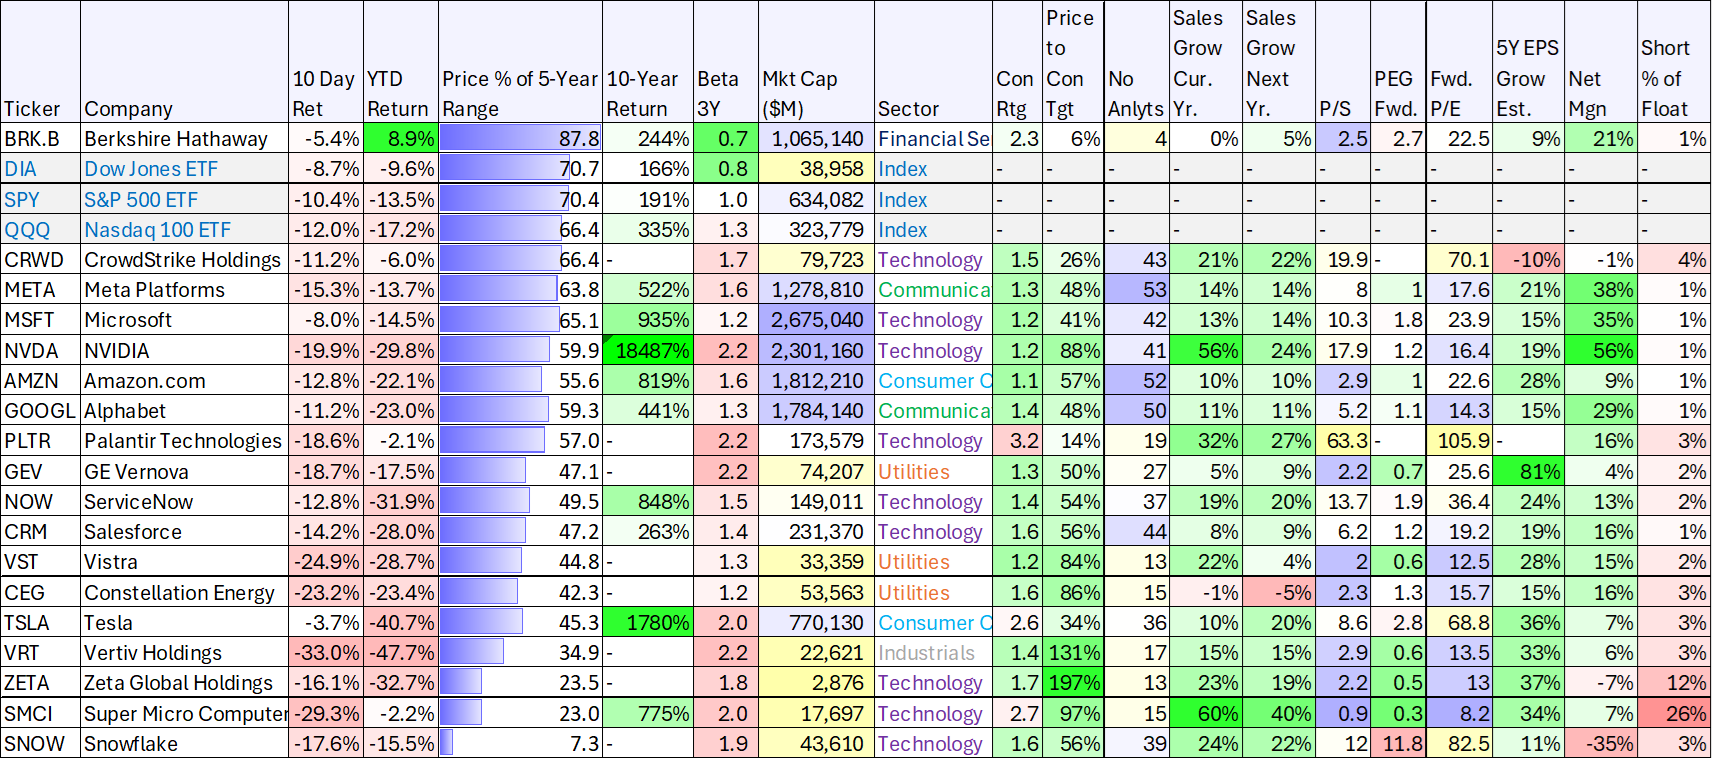Viewport: 1712px width, 759px height.
Task: Click the green 8.9% YTD return cell
Action: point(401,139)
